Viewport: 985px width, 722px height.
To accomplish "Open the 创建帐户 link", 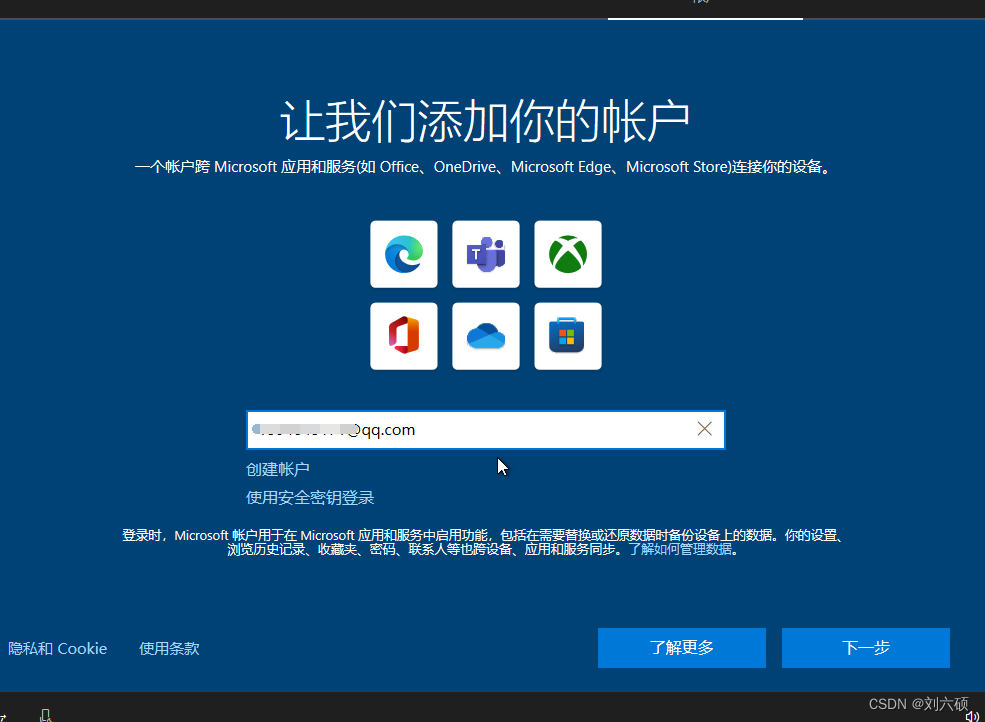I will click(276, 468).
